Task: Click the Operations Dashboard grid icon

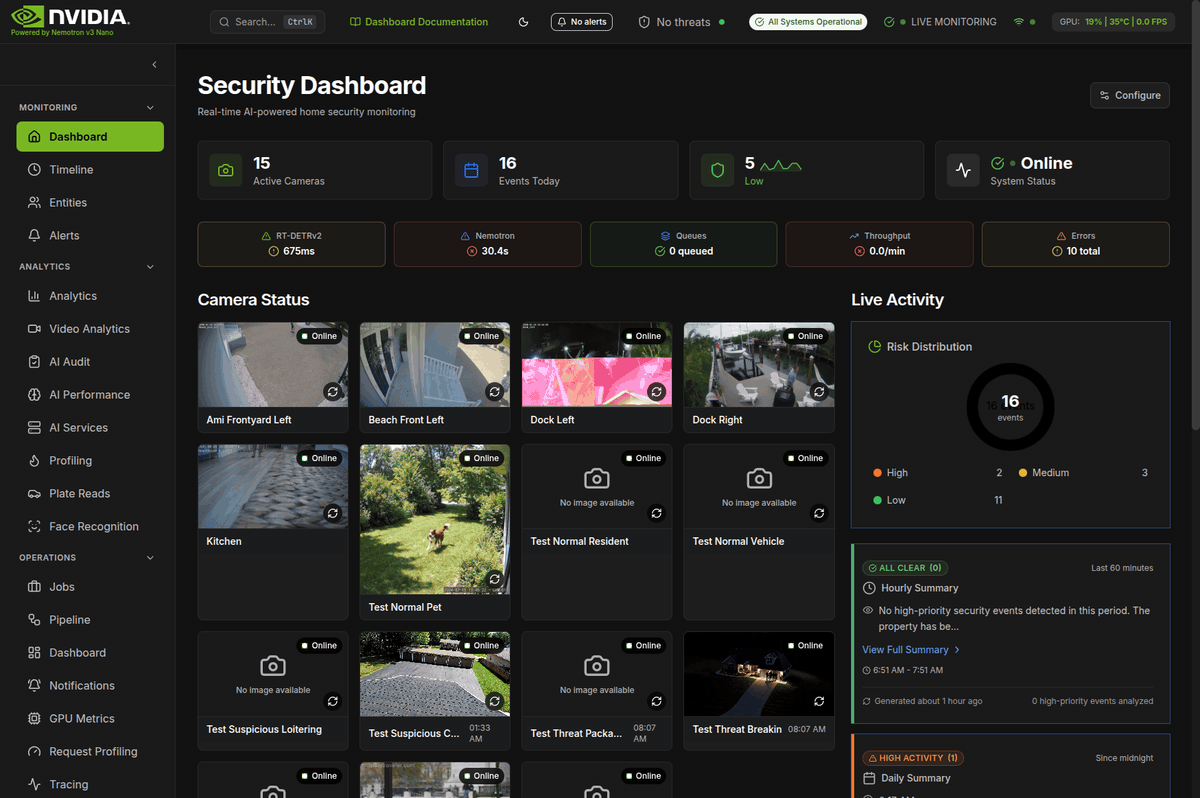Action: [x=34, y=653]
